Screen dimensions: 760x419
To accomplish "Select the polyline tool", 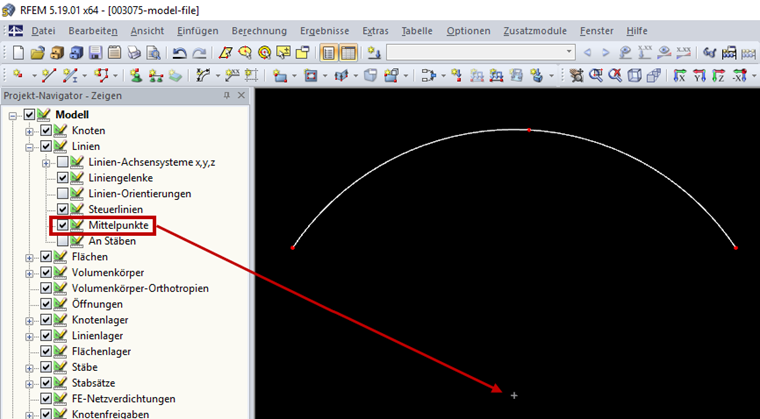I will [101, 75].
